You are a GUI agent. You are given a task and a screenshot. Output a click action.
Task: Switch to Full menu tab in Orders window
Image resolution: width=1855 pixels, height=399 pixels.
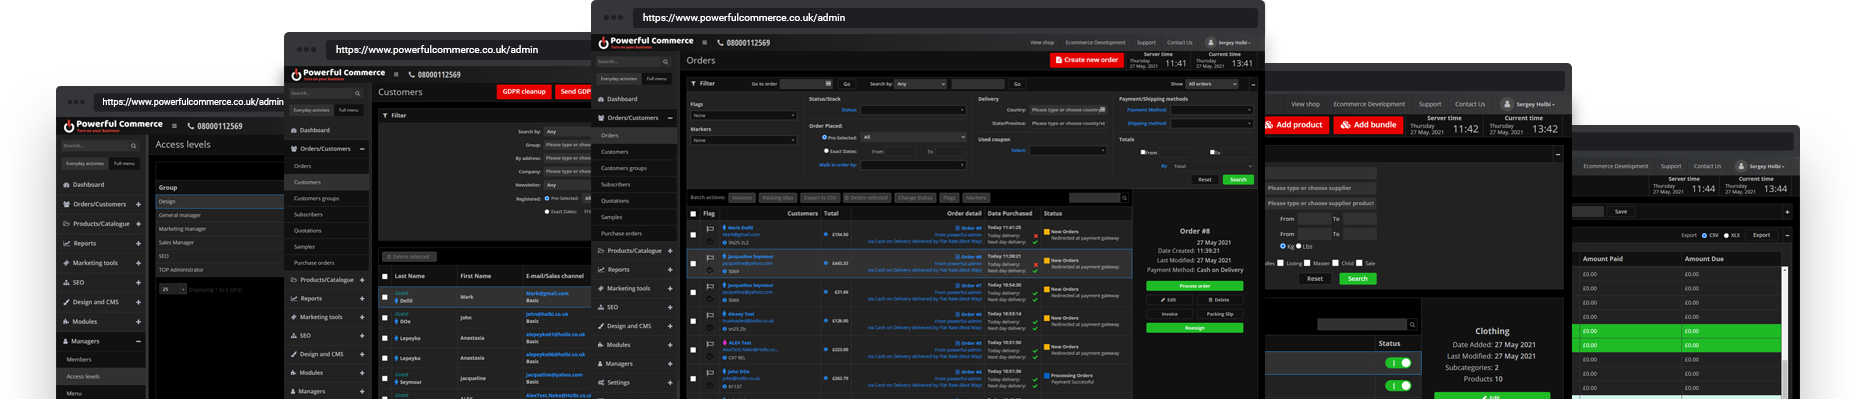pos(656,78)
